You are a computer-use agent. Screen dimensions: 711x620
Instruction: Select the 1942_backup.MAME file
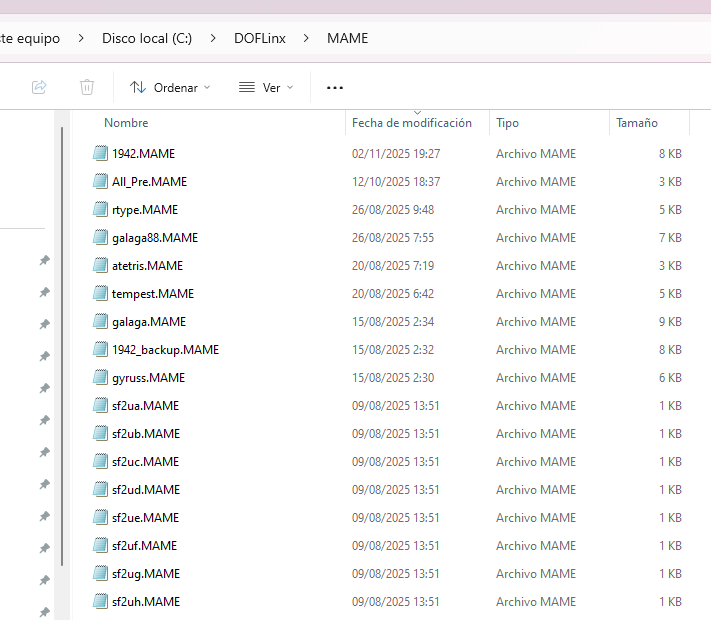pyautogui.click(x=165, y=350)
